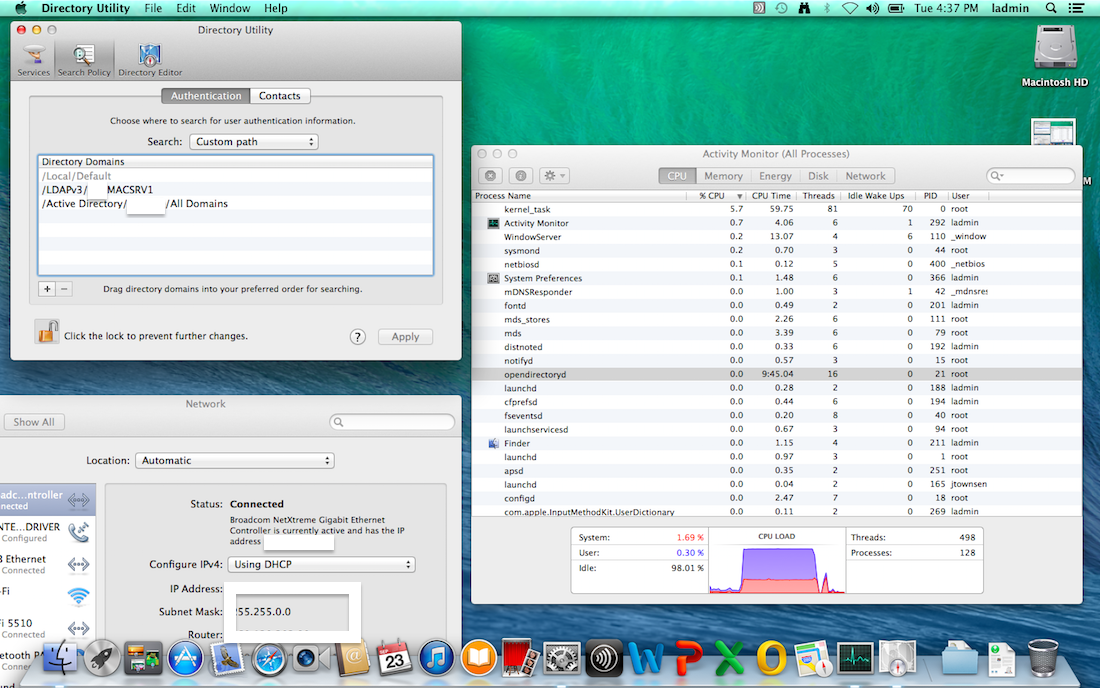Image resolution: width=1100 pixels, height=688 pixels.
Task: Open Trash in the Dock
Action: [1042, 658]
